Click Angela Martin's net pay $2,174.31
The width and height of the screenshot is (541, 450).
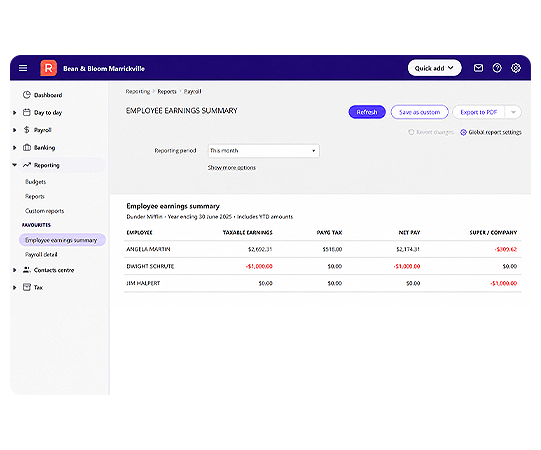408,249
